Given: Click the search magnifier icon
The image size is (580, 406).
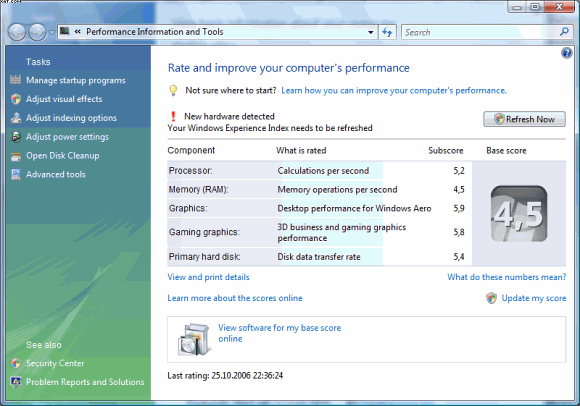Looking at the screenshot, I should tap(564, 32).
